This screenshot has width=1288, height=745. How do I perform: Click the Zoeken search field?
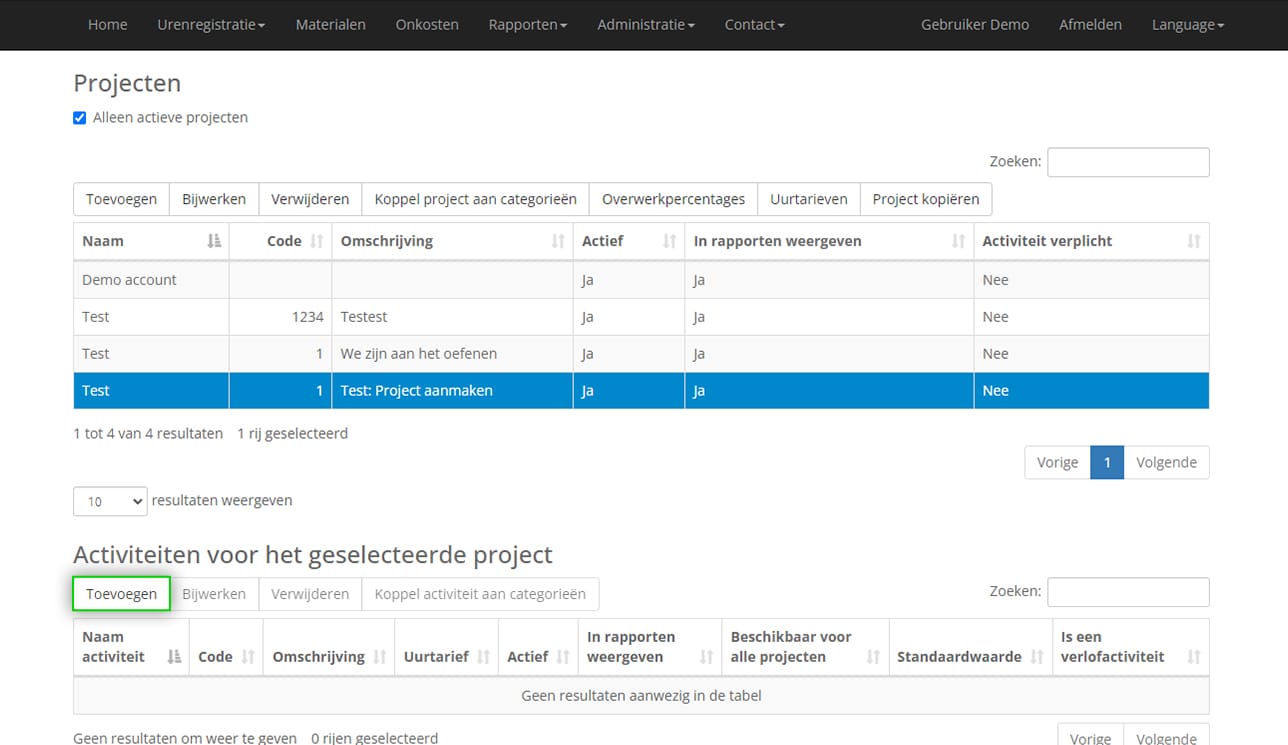[x=1128, y=161]
